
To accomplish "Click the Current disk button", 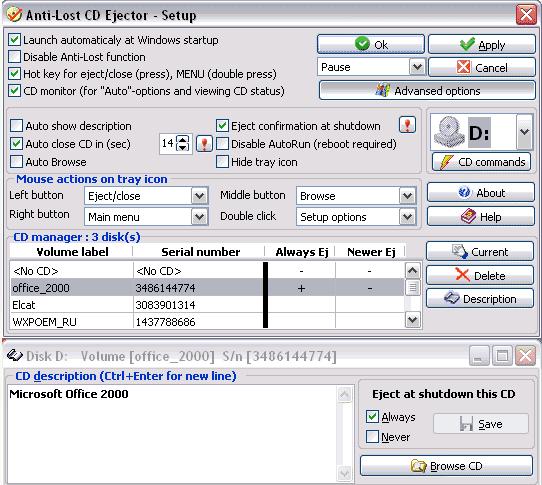I will (480, 251).
